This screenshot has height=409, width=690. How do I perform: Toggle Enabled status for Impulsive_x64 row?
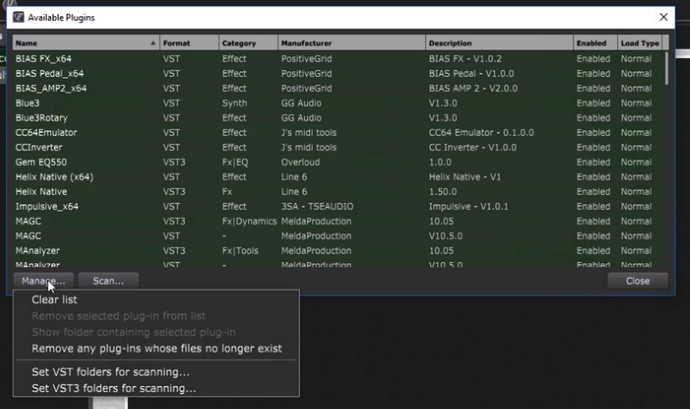[x=593, y=206]
